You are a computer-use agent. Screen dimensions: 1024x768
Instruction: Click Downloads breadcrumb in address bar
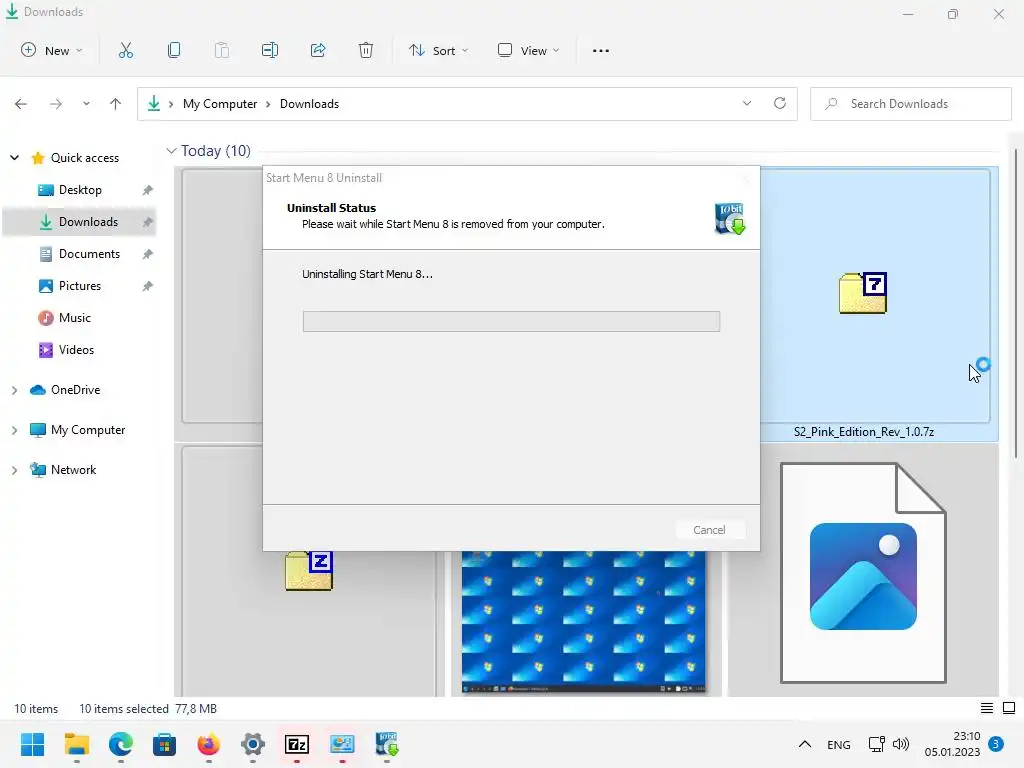click(x=310, y=104)
